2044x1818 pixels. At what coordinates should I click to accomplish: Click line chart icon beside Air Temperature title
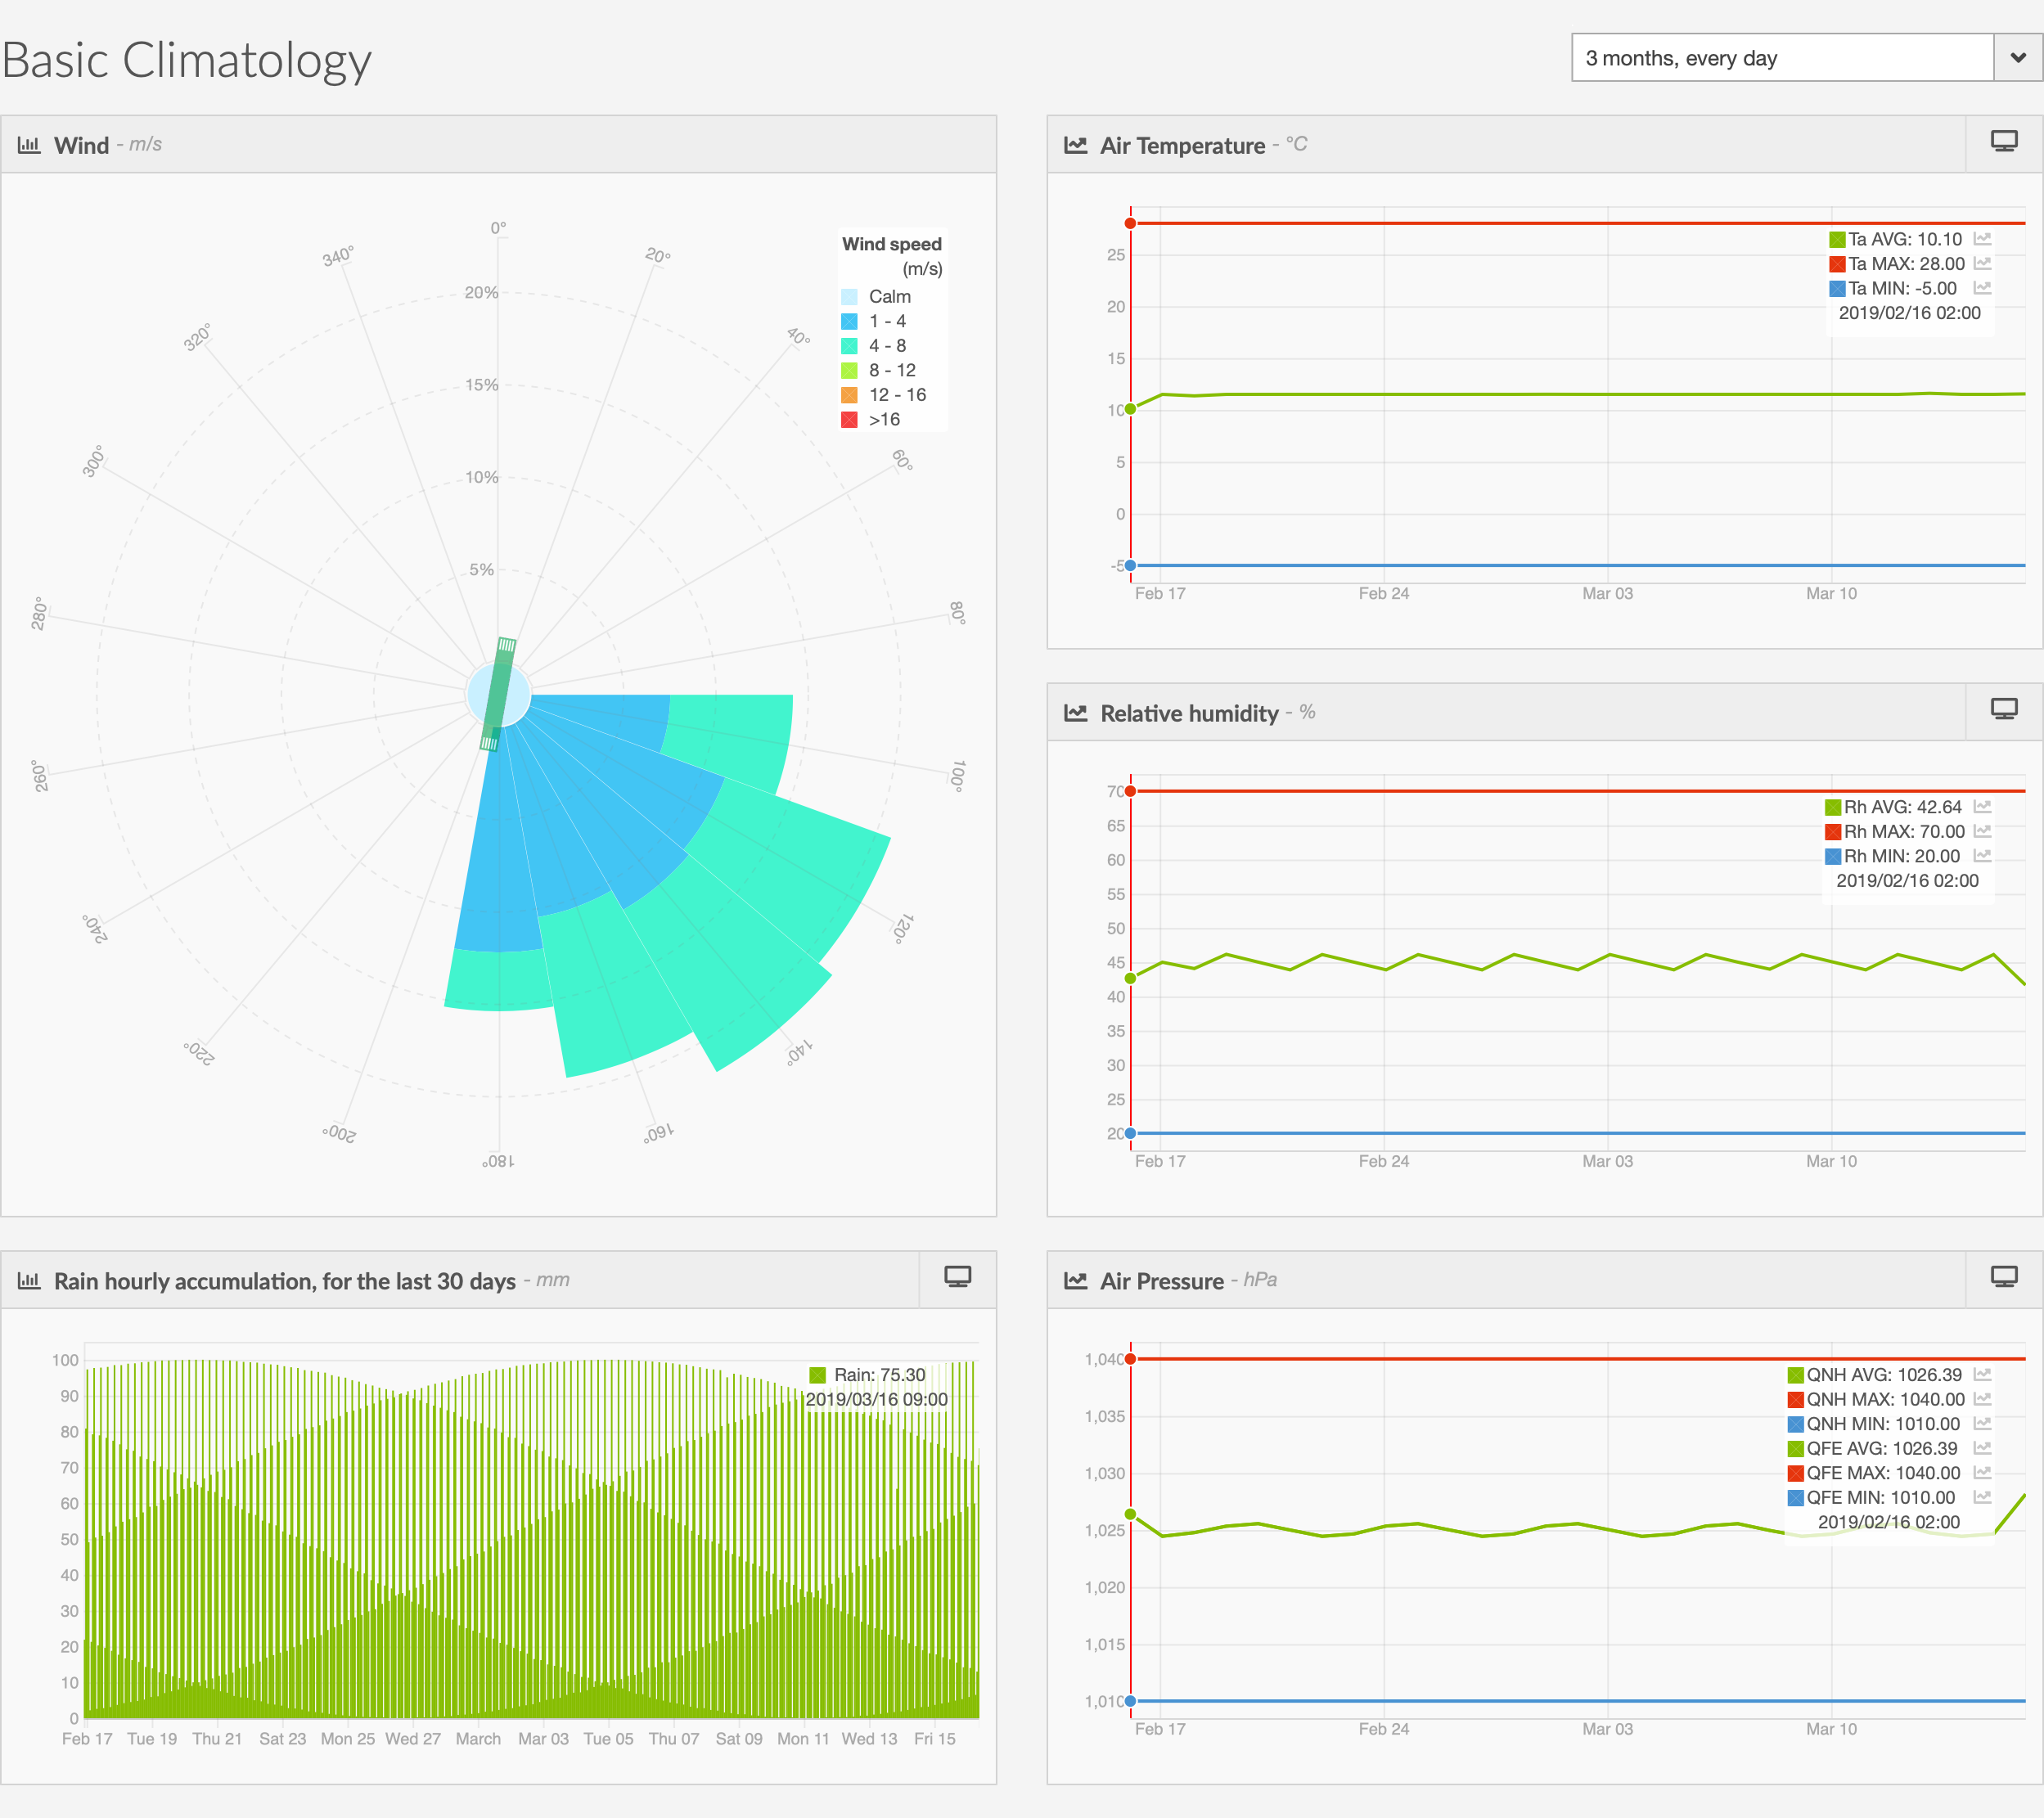[1075, 145]
